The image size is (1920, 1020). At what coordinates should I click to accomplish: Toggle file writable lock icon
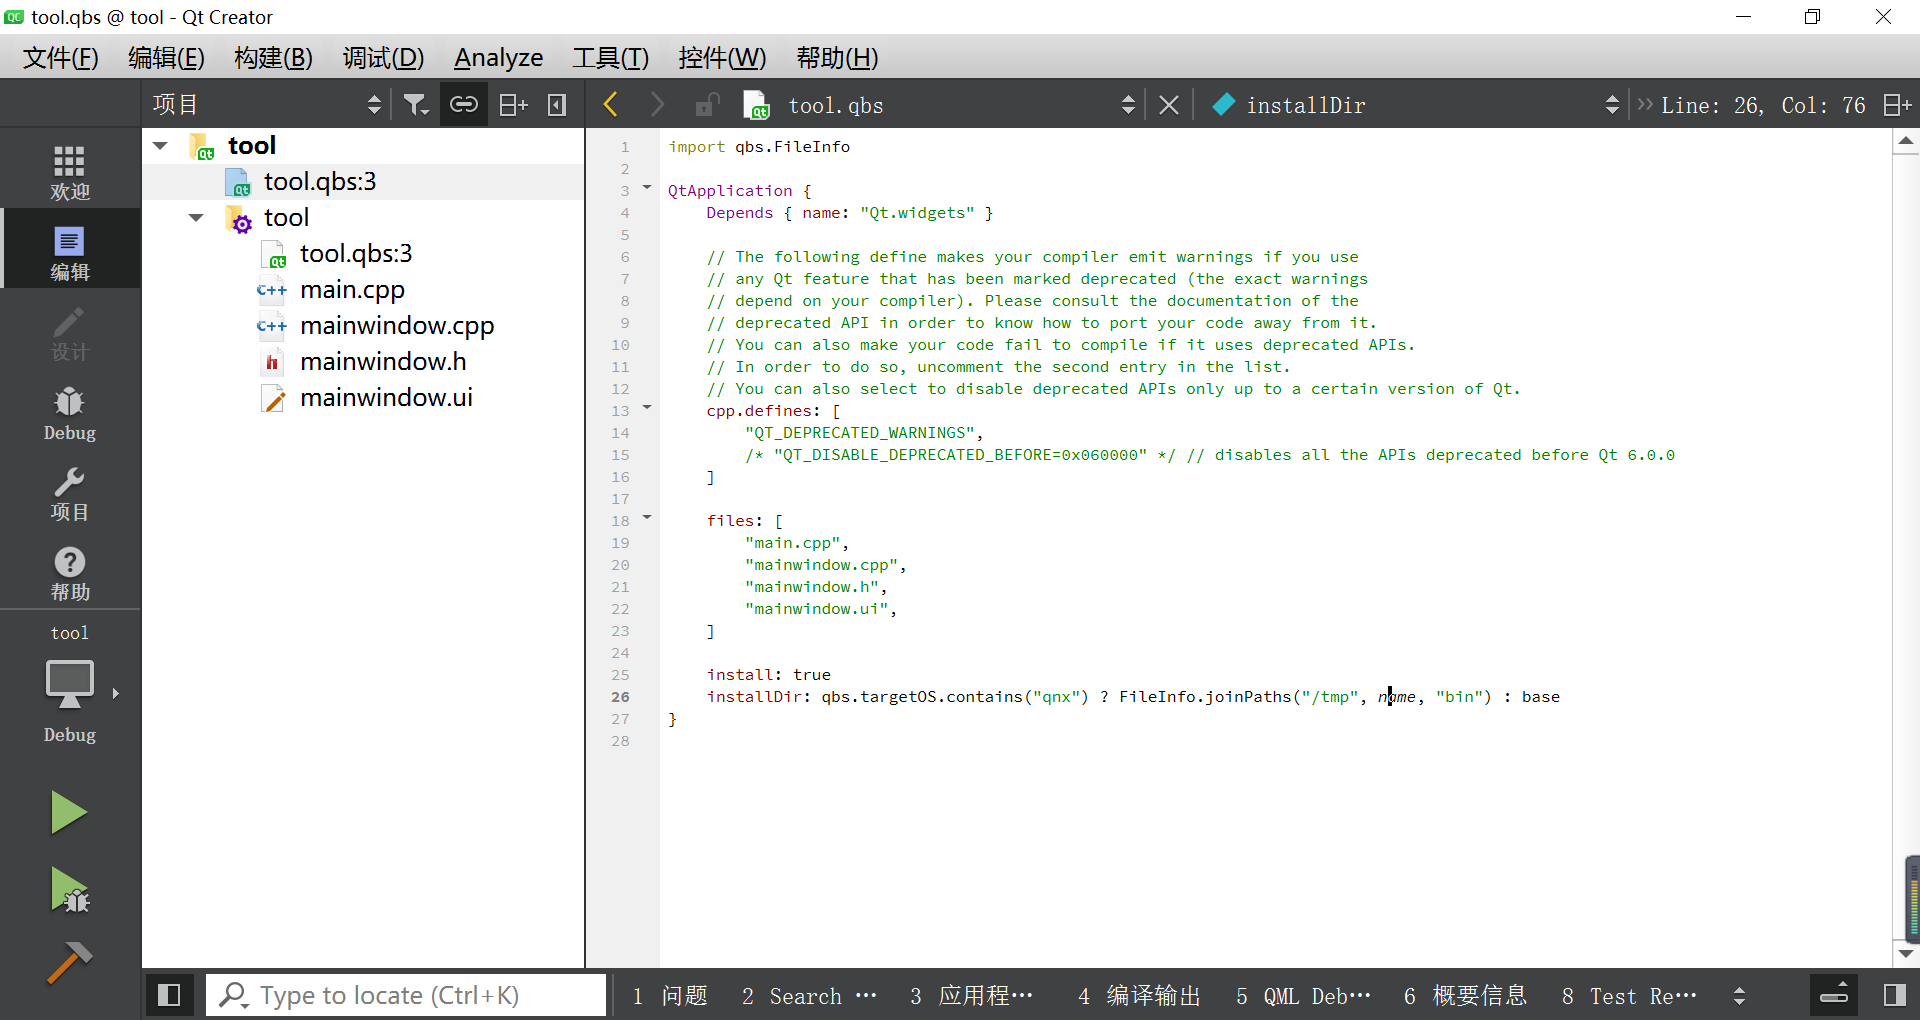pos(707,105)
